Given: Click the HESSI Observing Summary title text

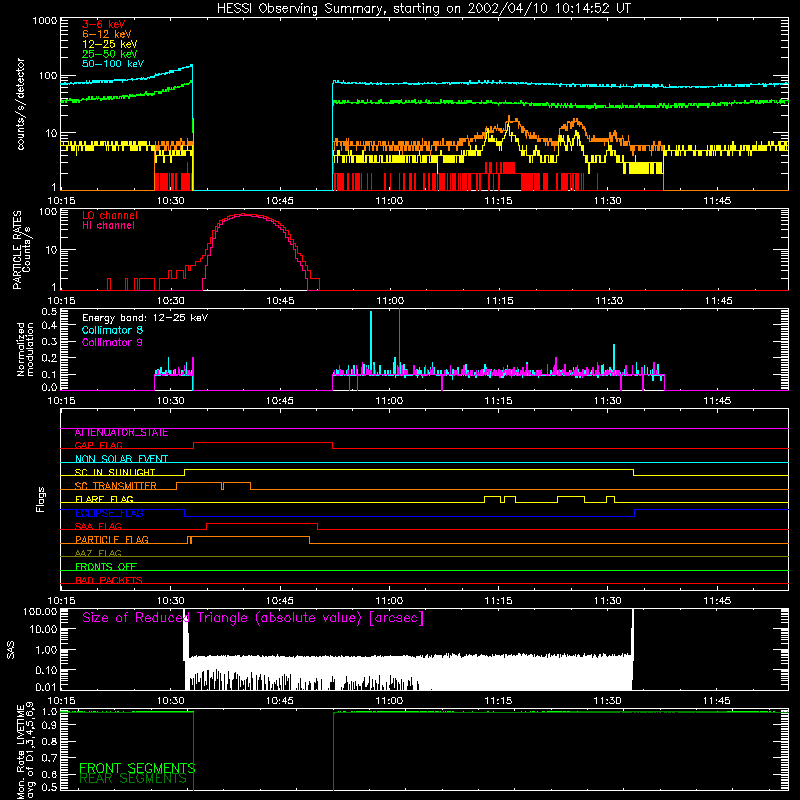Looking at the screenshot, I should [423, 9].
